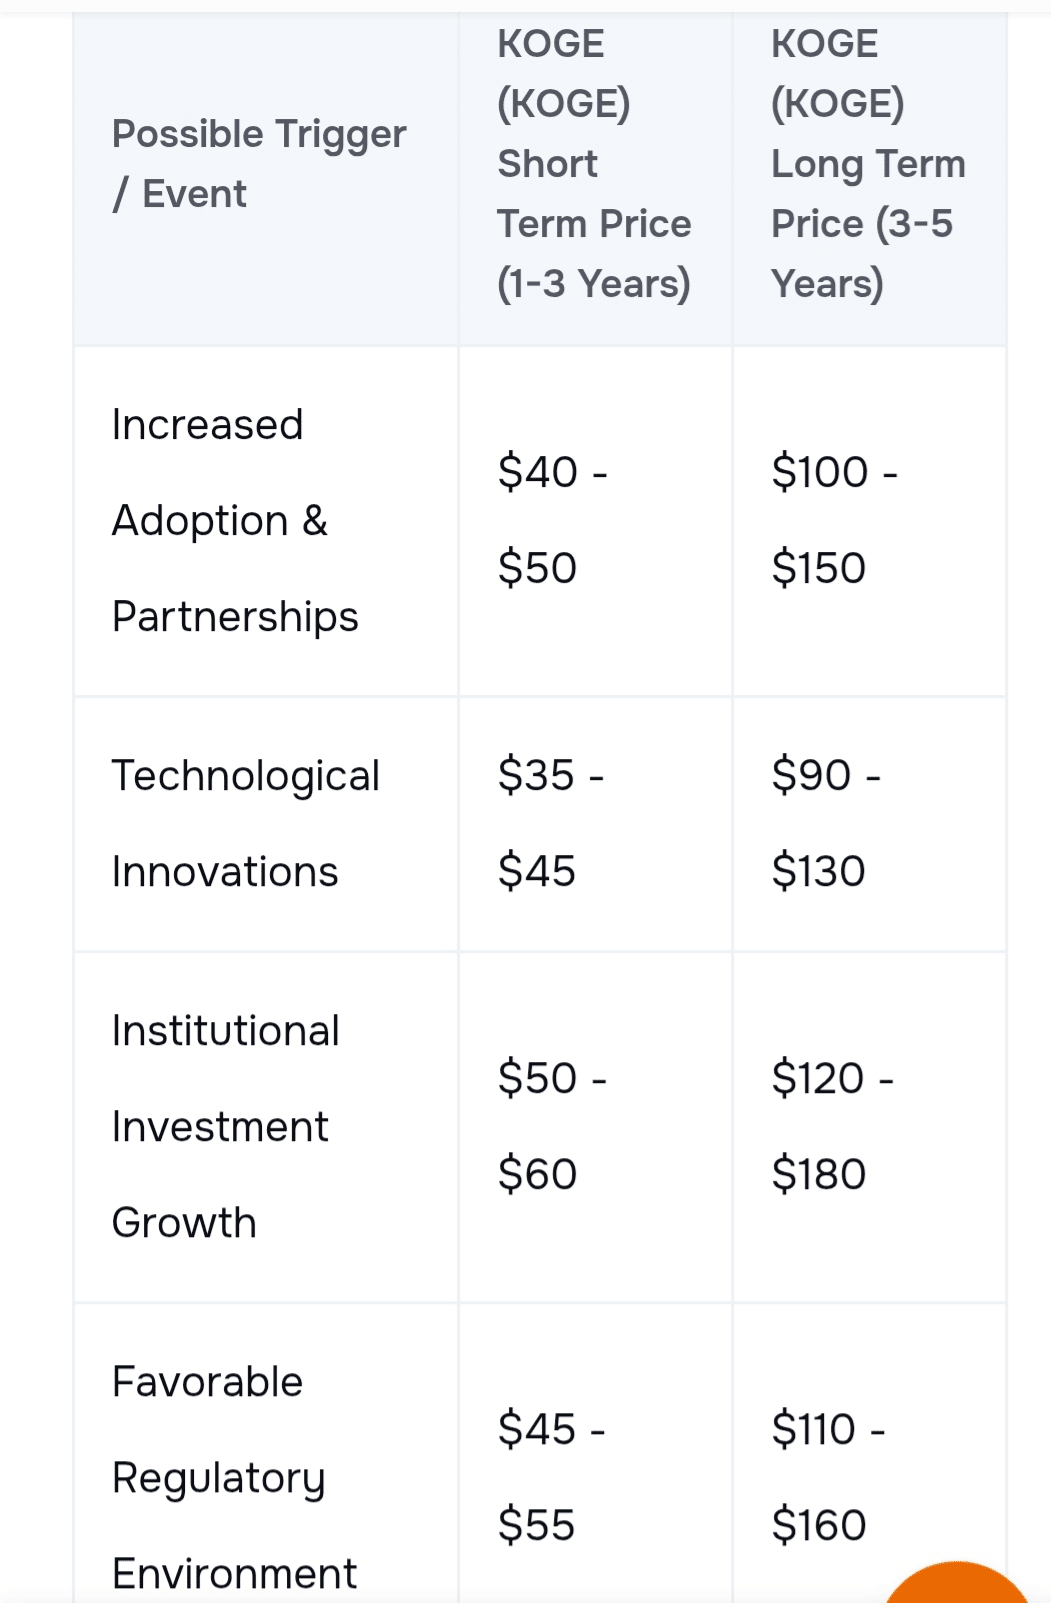Click the KOGE Short Term Price header
This screenshot has height=1603, width=1051.
pos(594,164)
